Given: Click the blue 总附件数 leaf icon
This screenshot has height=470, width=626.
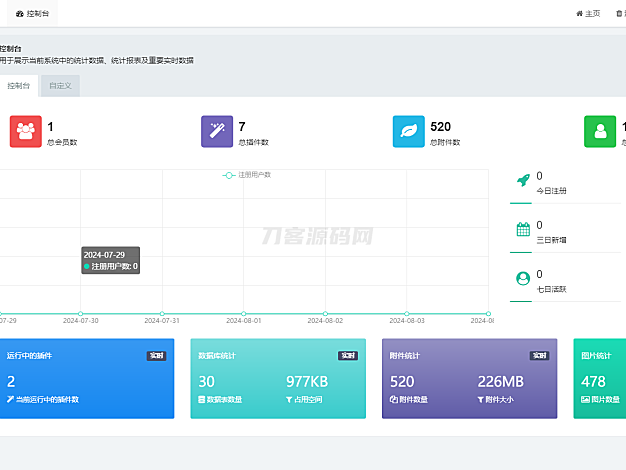Looking at the screenshot, I should (408, 131).
